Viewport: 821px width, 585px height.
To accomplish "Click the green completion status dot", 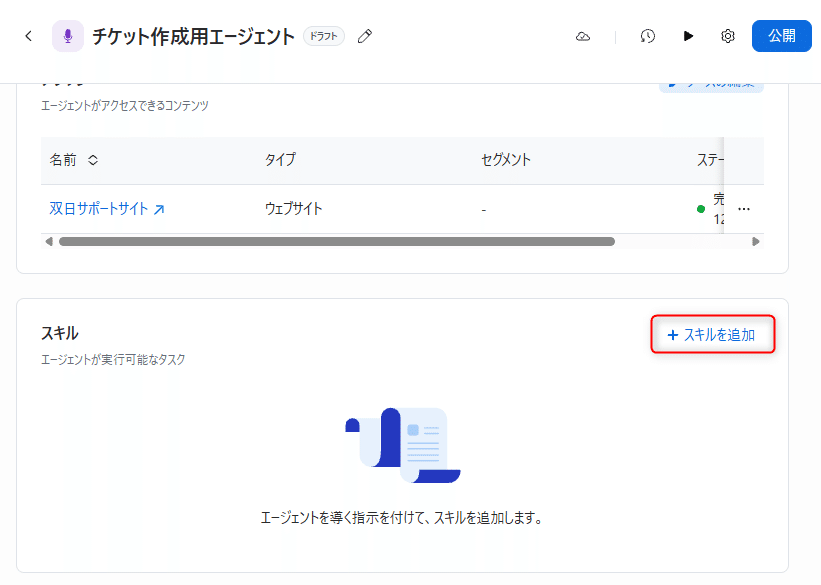I will click(699, 209).
